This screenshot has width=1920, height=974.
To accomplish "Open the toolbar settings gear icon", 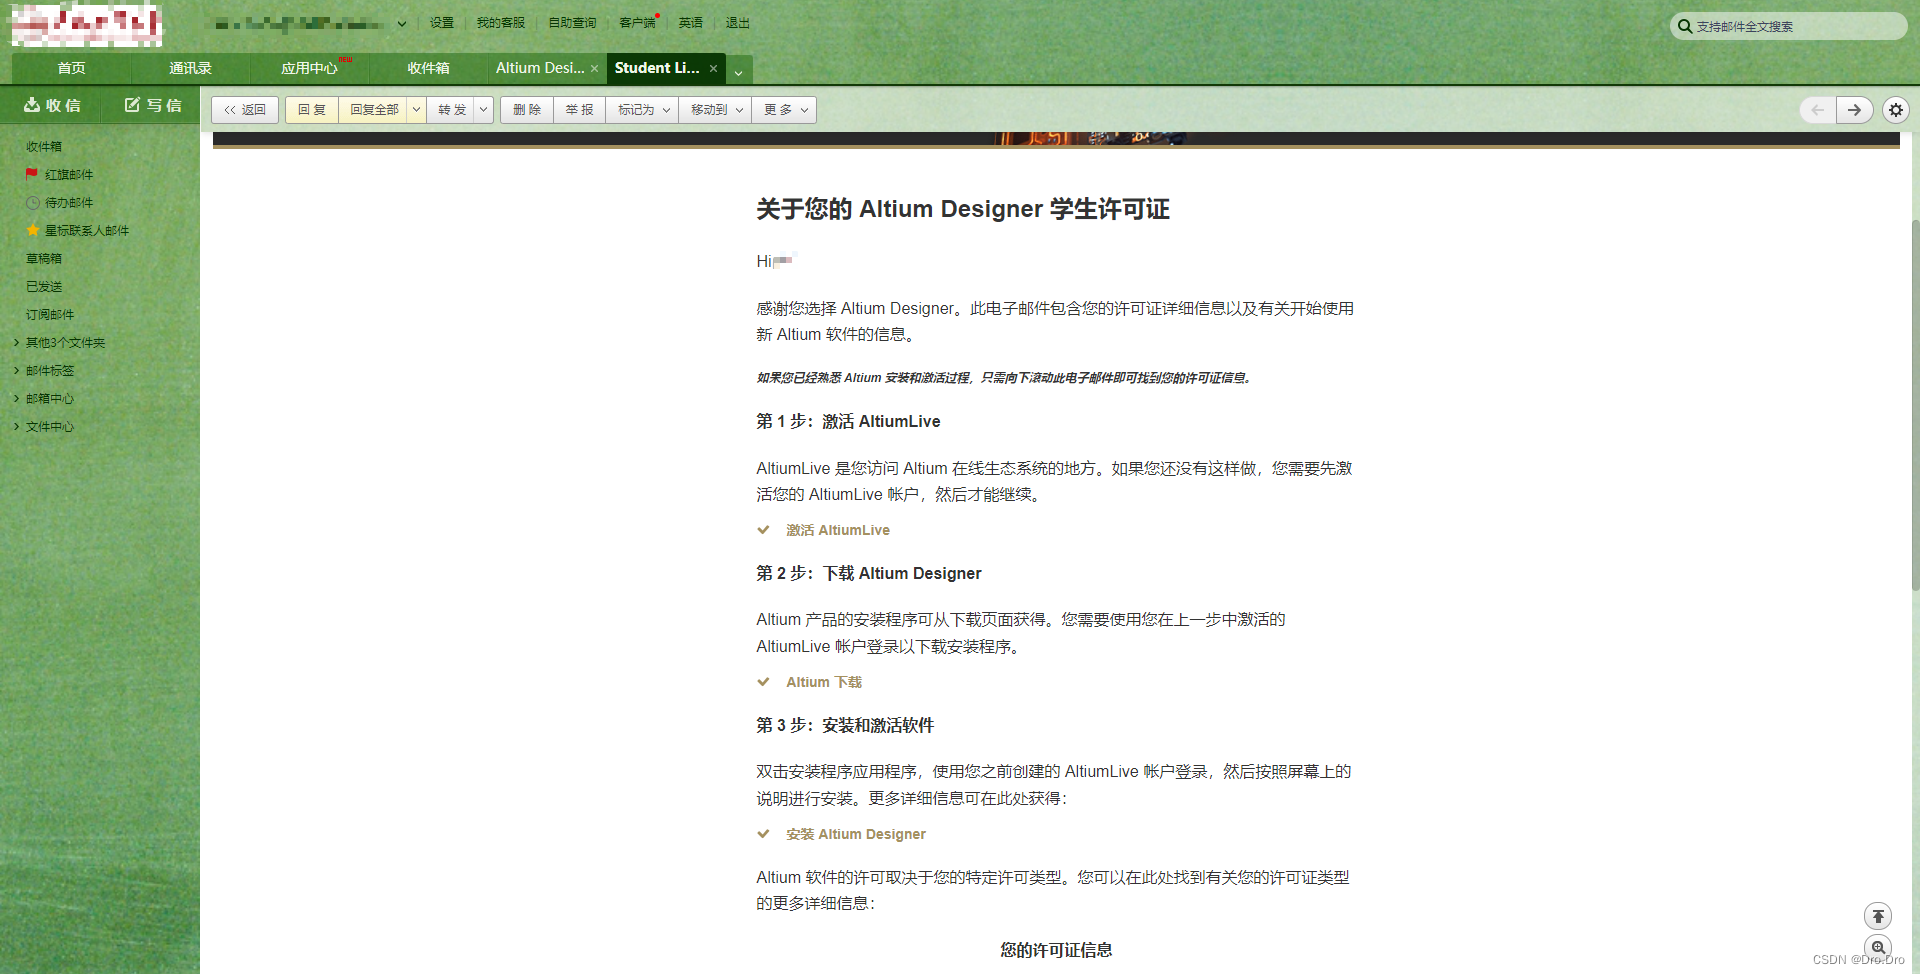I will click(1896, 110).
